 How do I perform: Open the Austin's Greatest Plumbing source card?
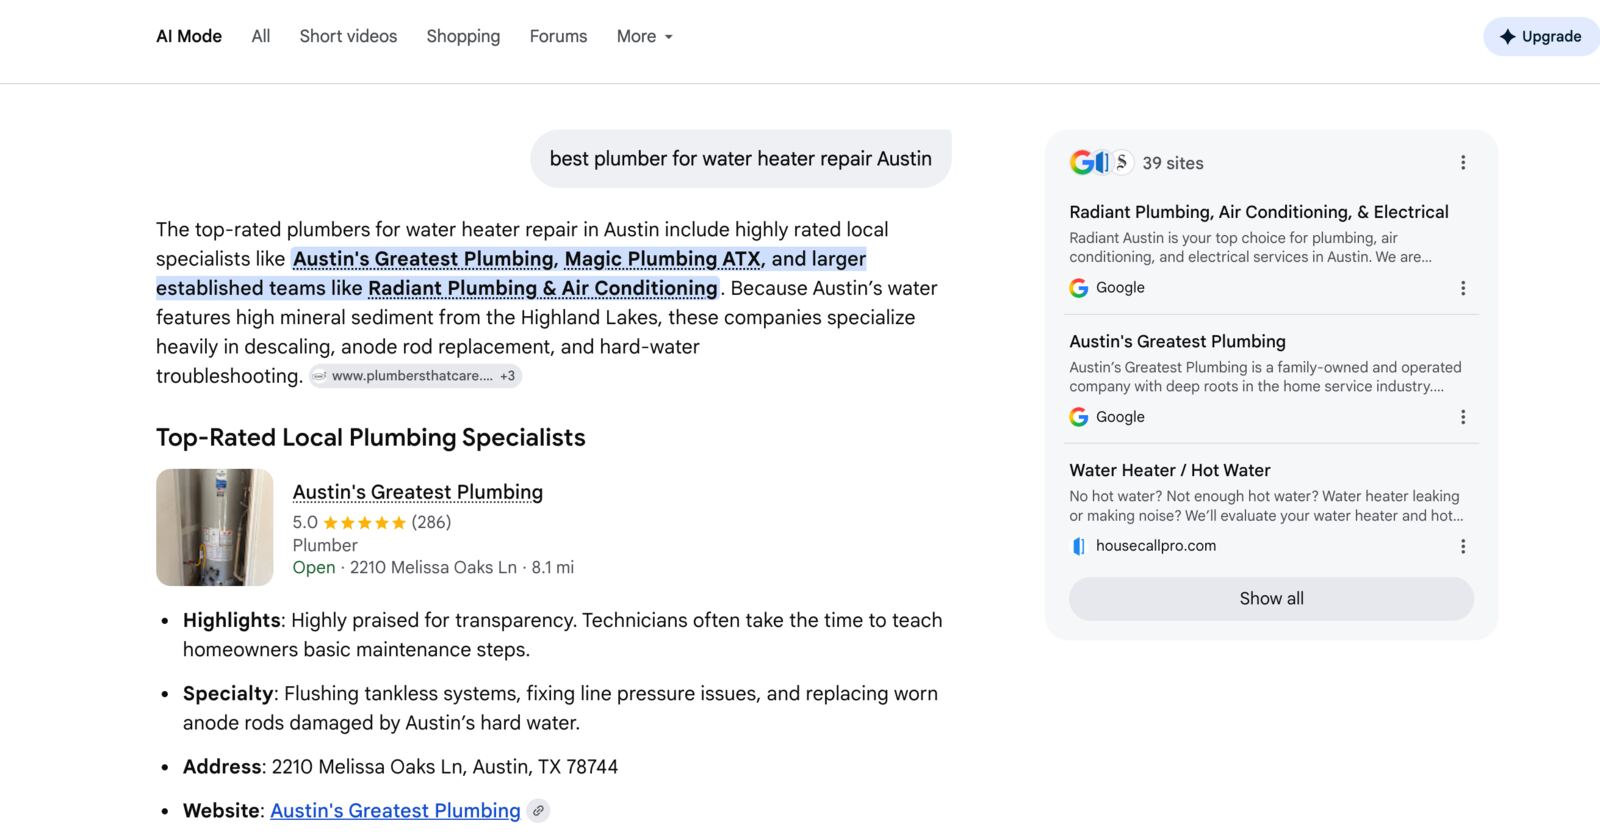(x=1177, y=341)
